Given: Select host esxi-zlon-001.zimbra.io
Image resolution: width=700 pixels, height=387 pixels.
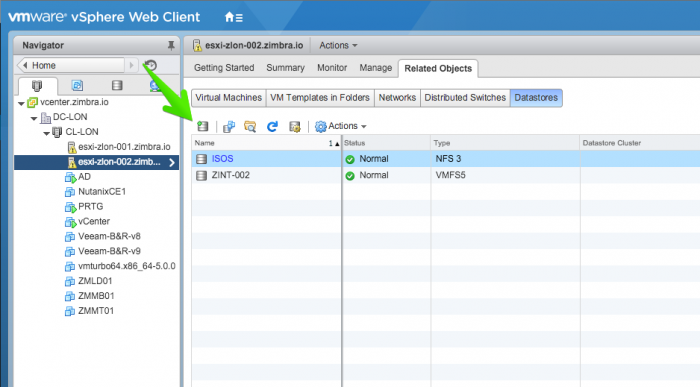Looking at the screenshot, I should (x=124, y=147).
